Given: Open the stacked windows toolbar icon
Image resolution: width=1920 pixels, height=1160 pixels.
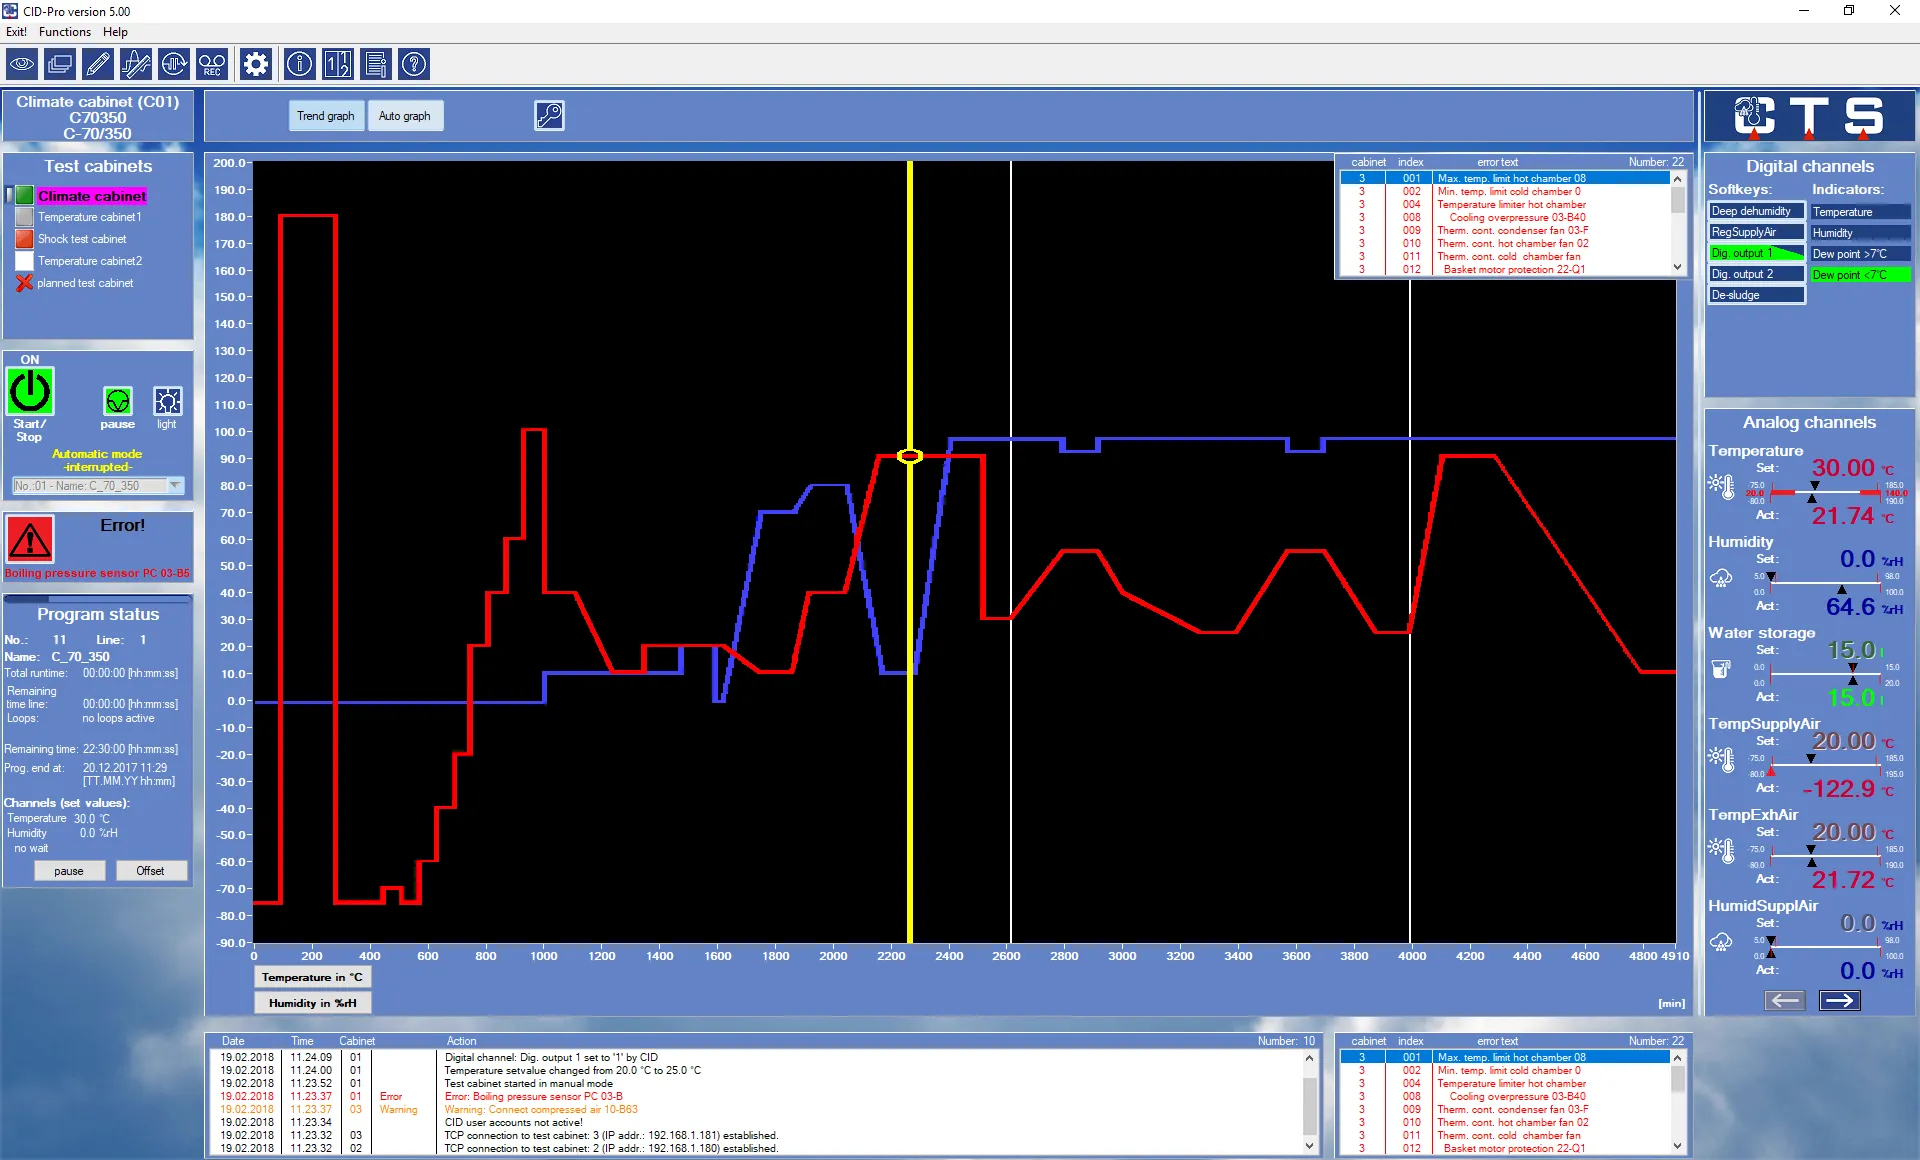Looking at the screenshot, I should [60, 65].
